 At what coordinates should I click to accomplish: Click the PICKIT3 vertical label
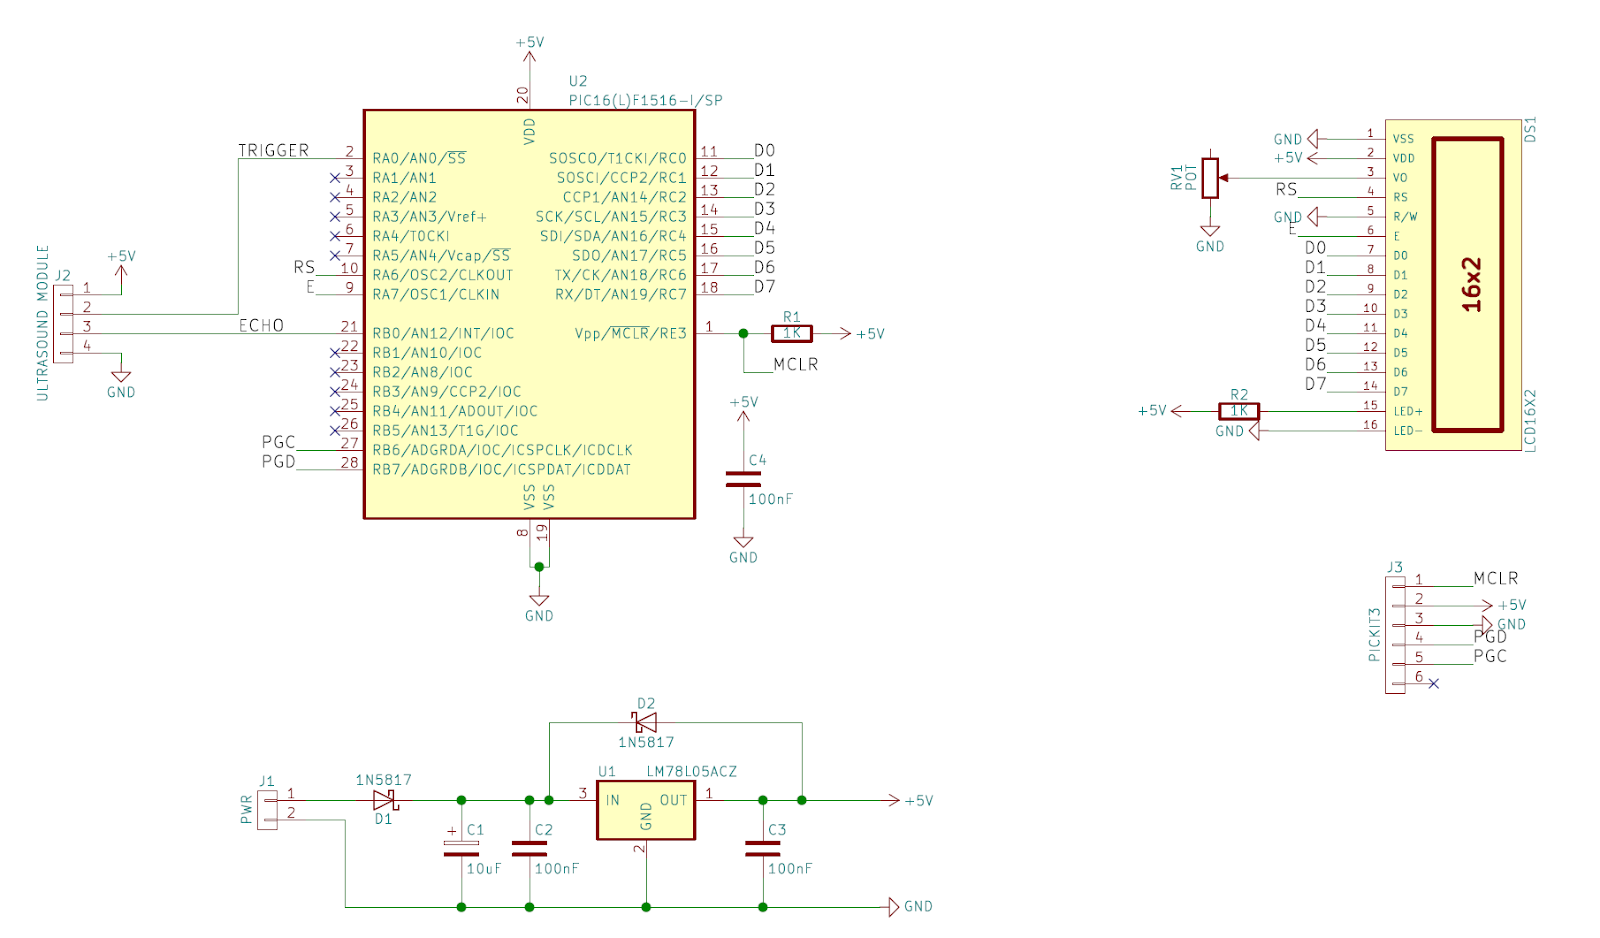1374,634
